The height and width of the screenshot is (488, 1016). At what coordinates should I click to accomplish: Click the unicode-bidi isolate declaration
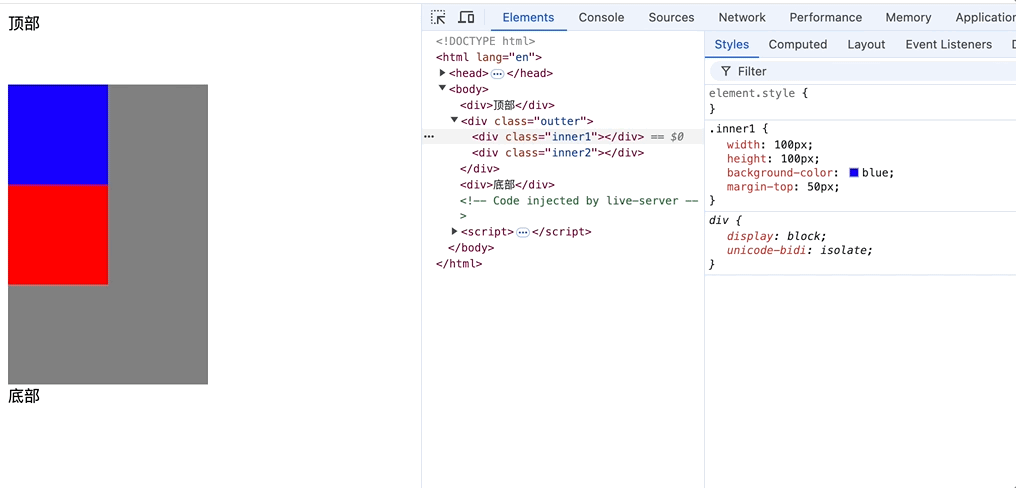800,250
